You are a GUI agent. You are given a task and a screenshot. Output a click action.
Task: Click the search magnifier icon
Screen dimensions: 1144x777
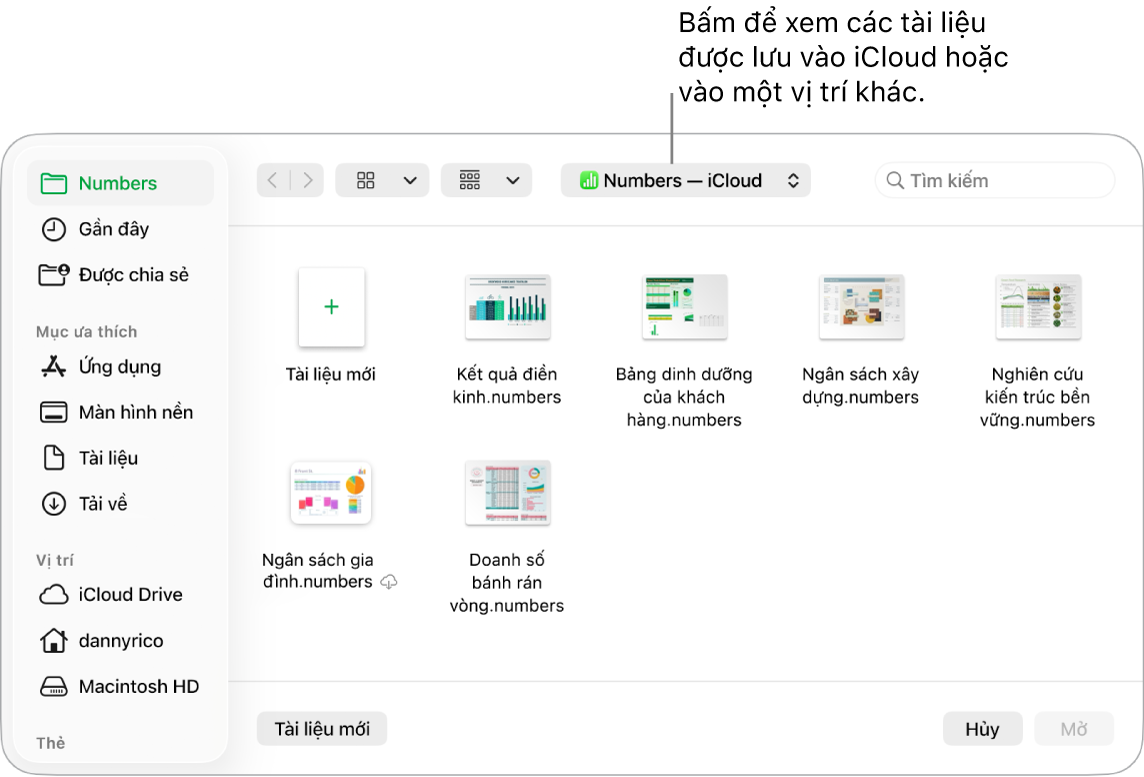894,180
